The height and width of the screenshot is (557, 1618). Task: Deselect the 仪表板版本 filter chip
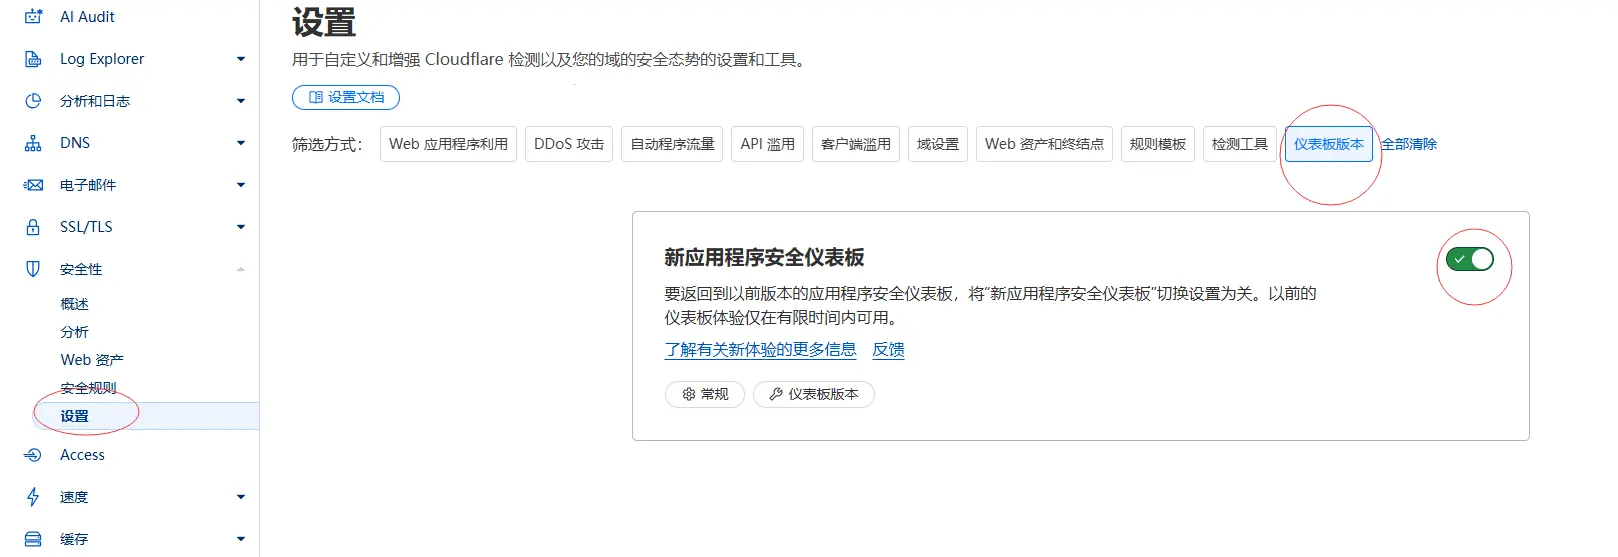(x=1329, y=144)
